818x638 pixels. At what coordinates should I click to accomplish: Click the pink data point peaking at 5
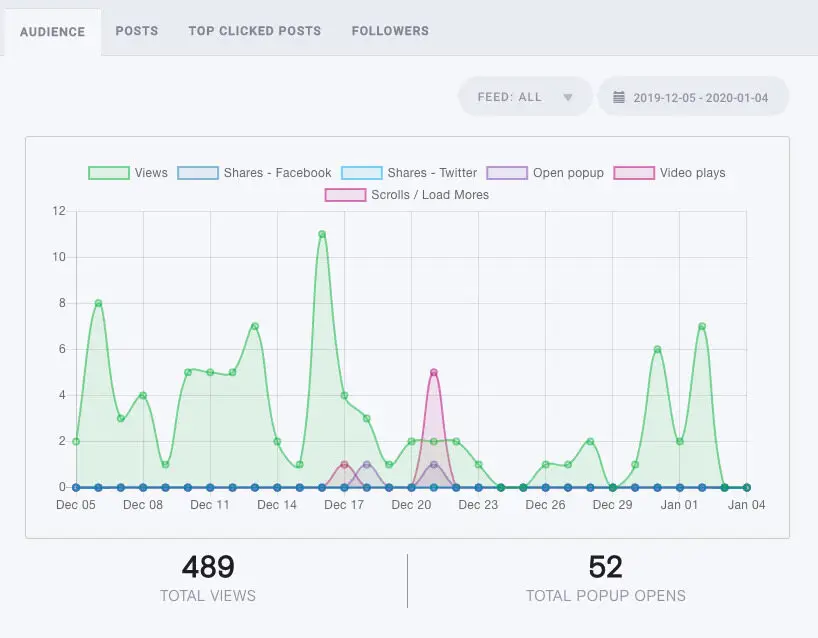[x=434, y=372]
